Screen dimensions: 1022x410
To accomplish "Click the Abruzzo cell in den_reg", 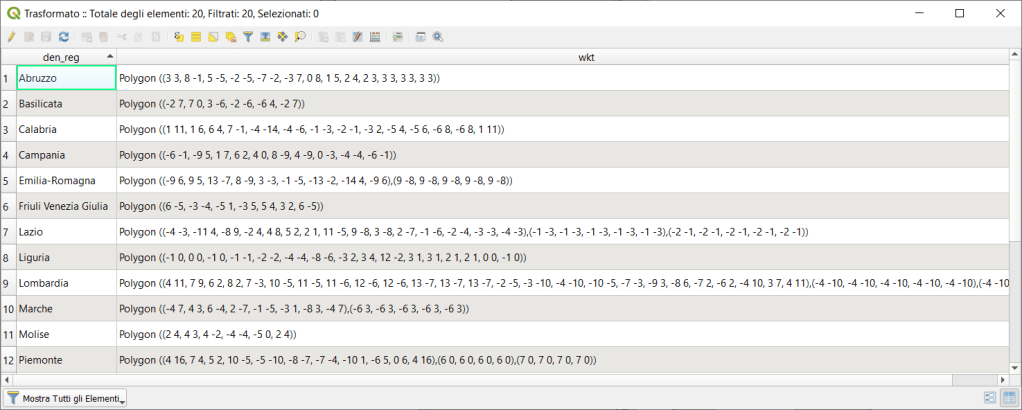I will coord(66,78).
